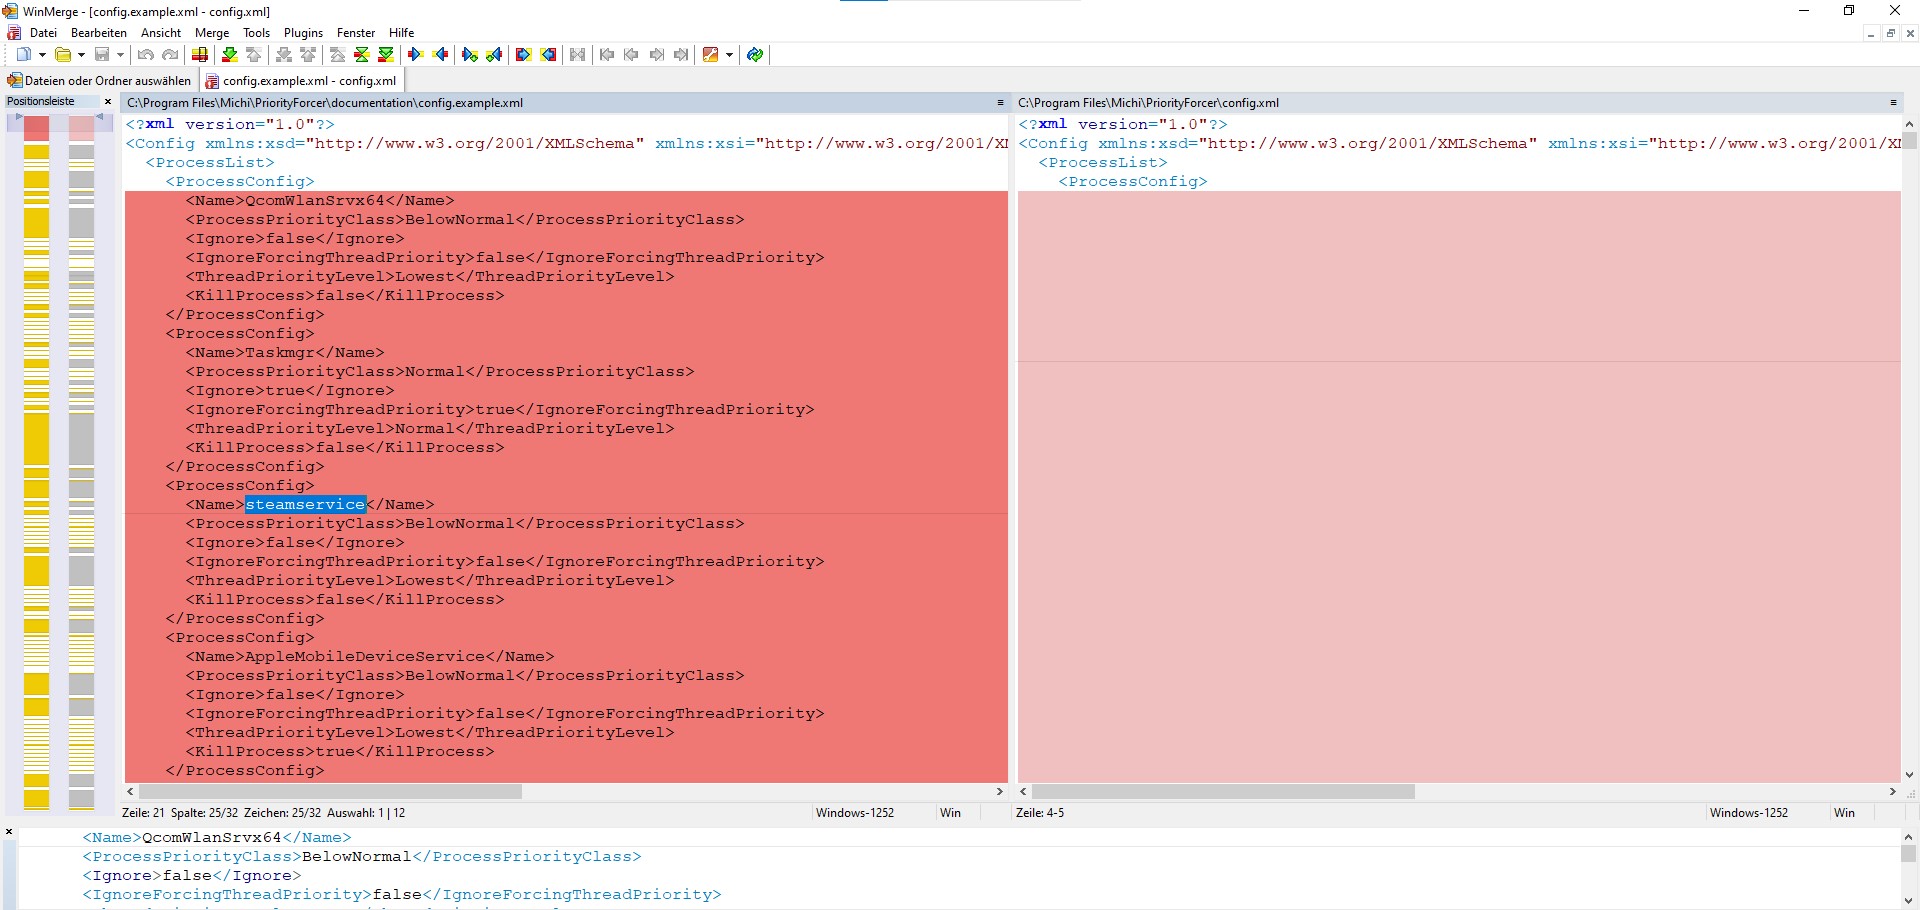Click right file path header config.xml

click(1148, 103)
